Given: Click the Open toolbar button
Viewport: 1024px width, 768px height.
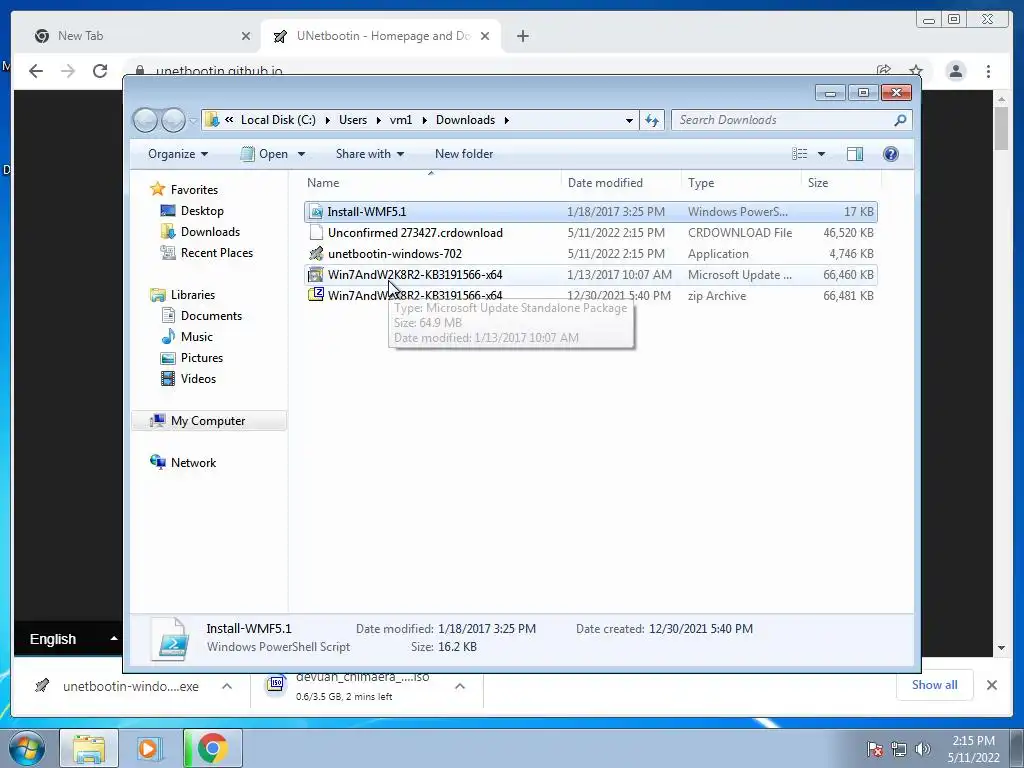Looking at the screenshot, I should click(x=265, y=154).
